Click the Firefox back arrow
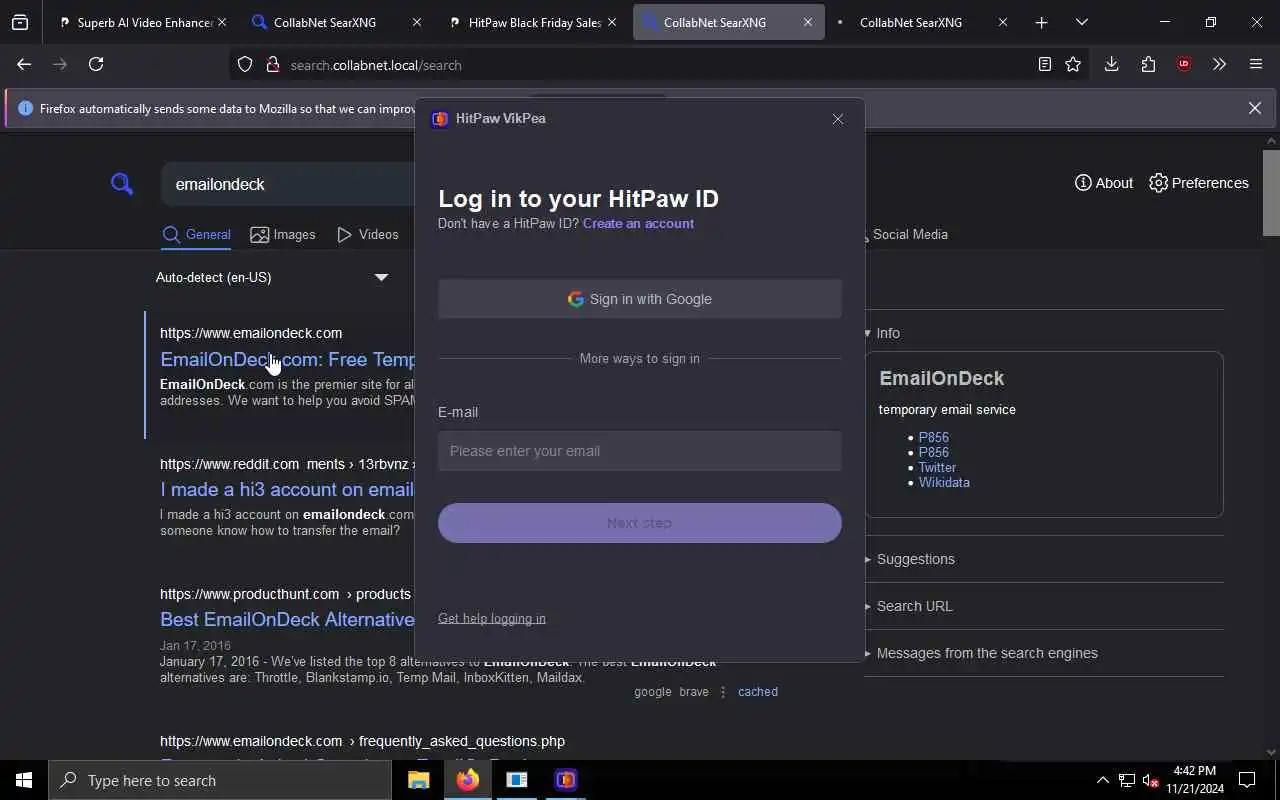1280x800 pixels. [x=24, y=64]
